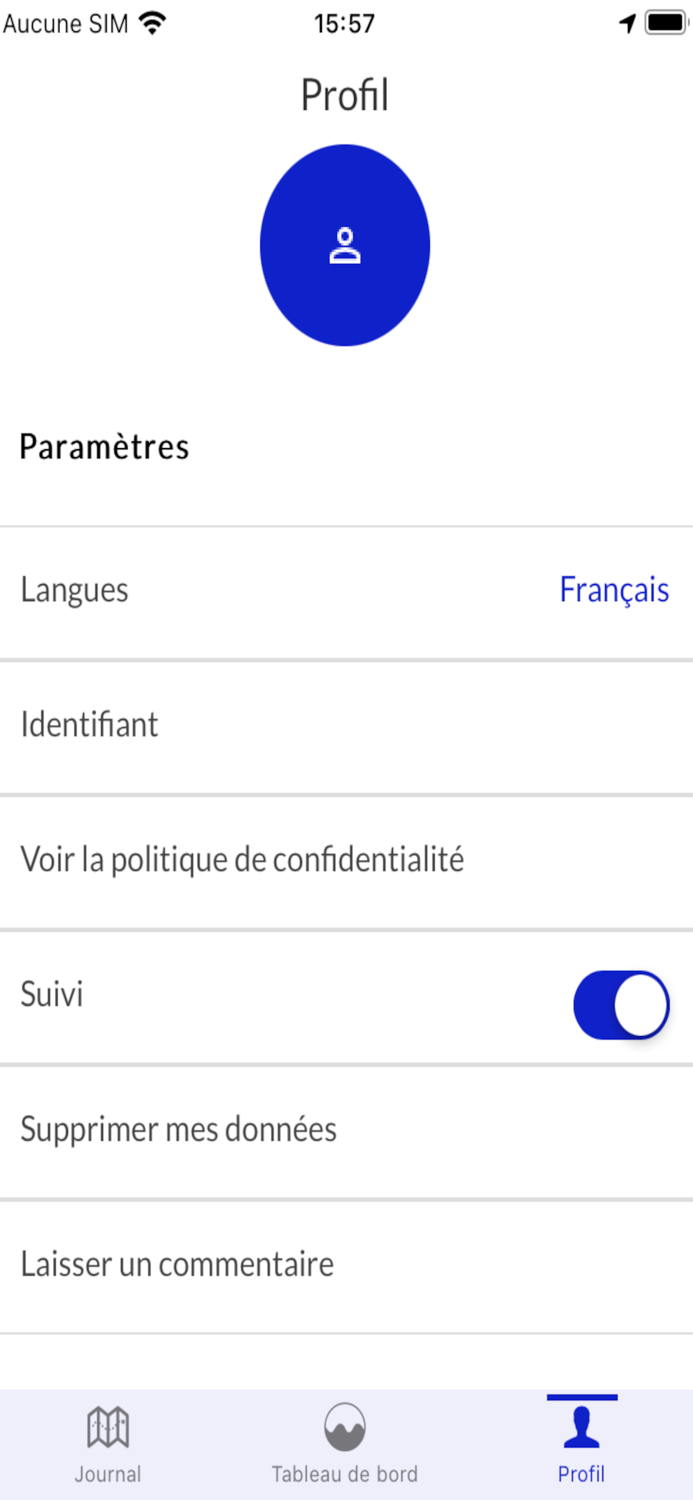Tap the person glyph inside the avatar circle
This screenshot has height=1500, width=693.
[x=345, y=245]
